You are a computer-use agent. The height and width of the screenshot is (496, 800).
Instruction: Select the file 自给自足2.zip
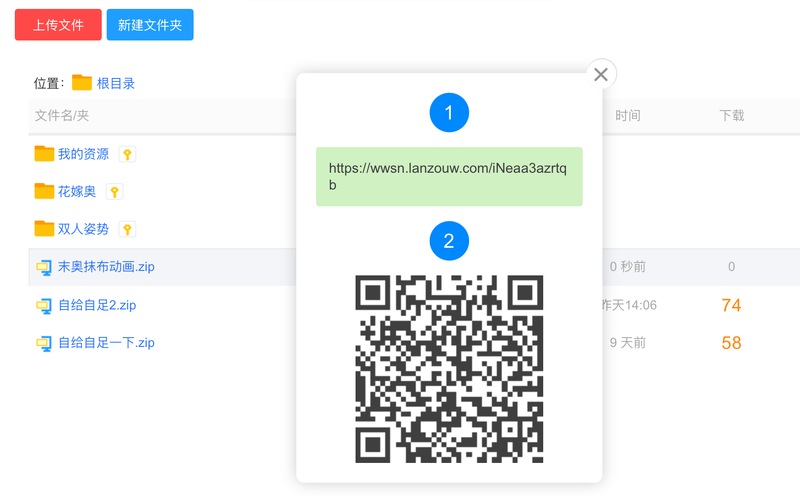click(x=97, y=305)
